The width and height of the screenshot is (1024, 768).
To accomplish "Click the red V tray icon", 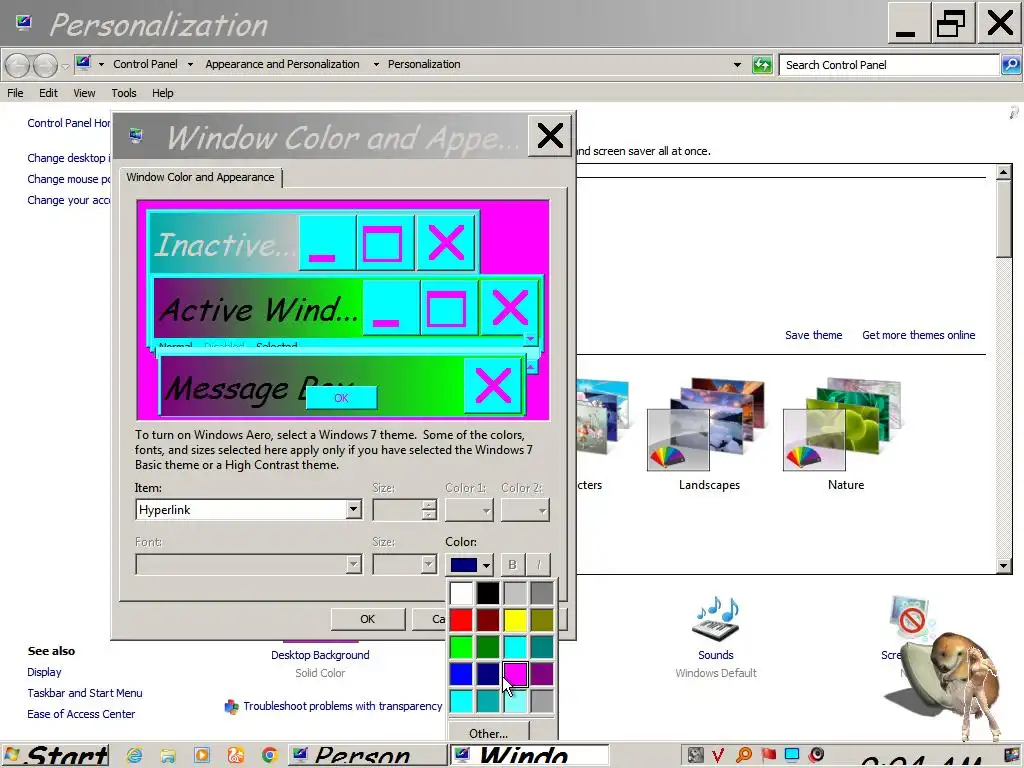I will 718,756.
